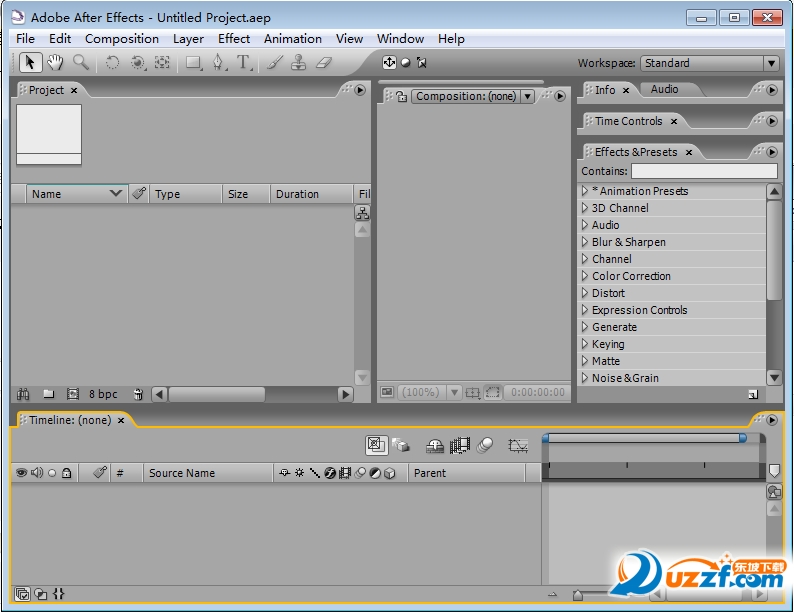Select the Clone Stamp tool
Image resolution: width=794 pixels, height=612 pixels.
tap(299, 63)
